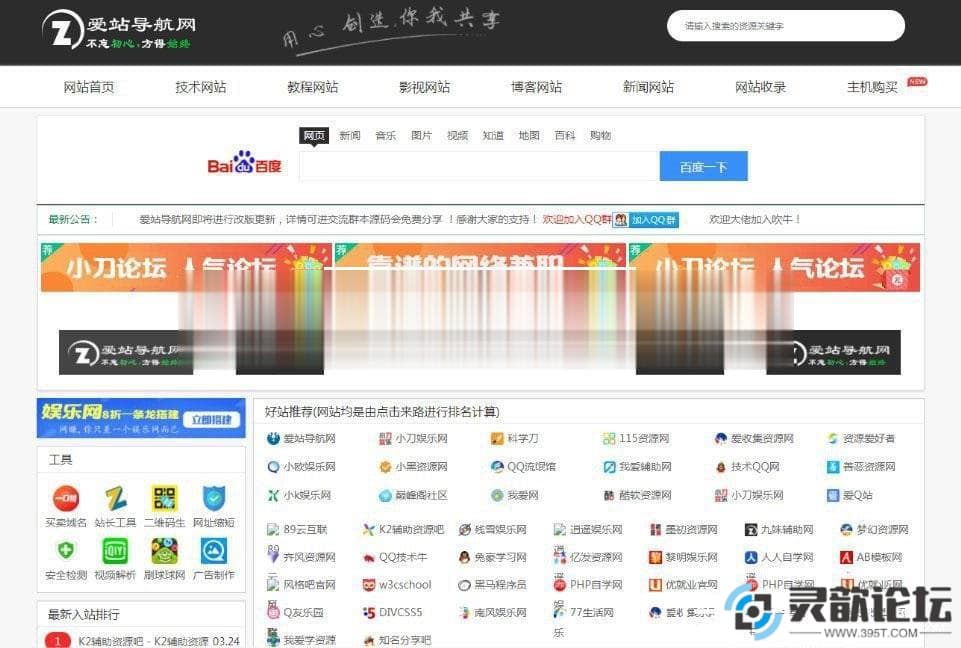Click the 我爱辅助网 teal square favicon

pos(609,467)
